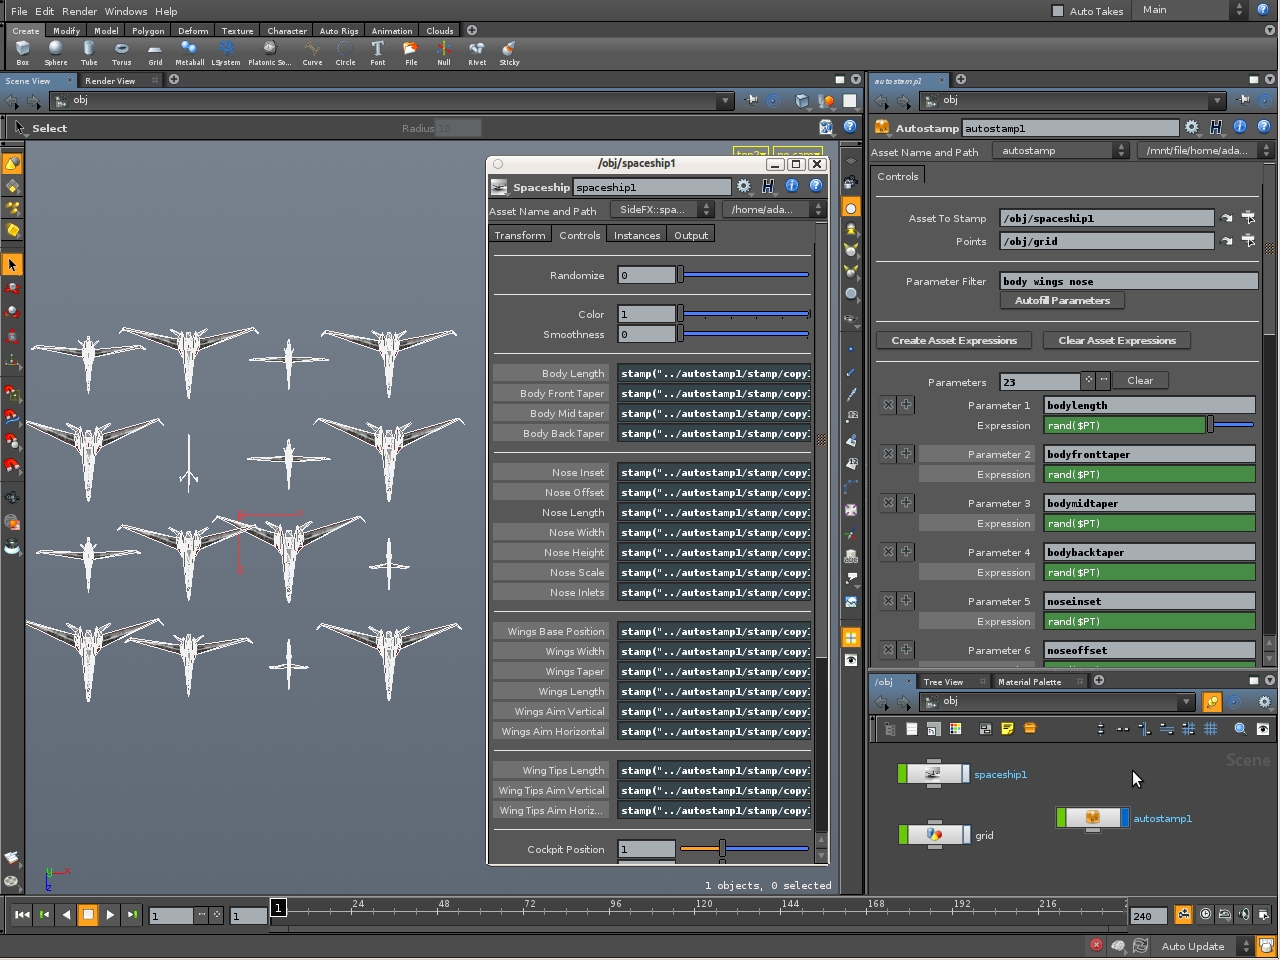Play the animation forward
This screenshot has height=960, width=1280.
tap(110, 914)
